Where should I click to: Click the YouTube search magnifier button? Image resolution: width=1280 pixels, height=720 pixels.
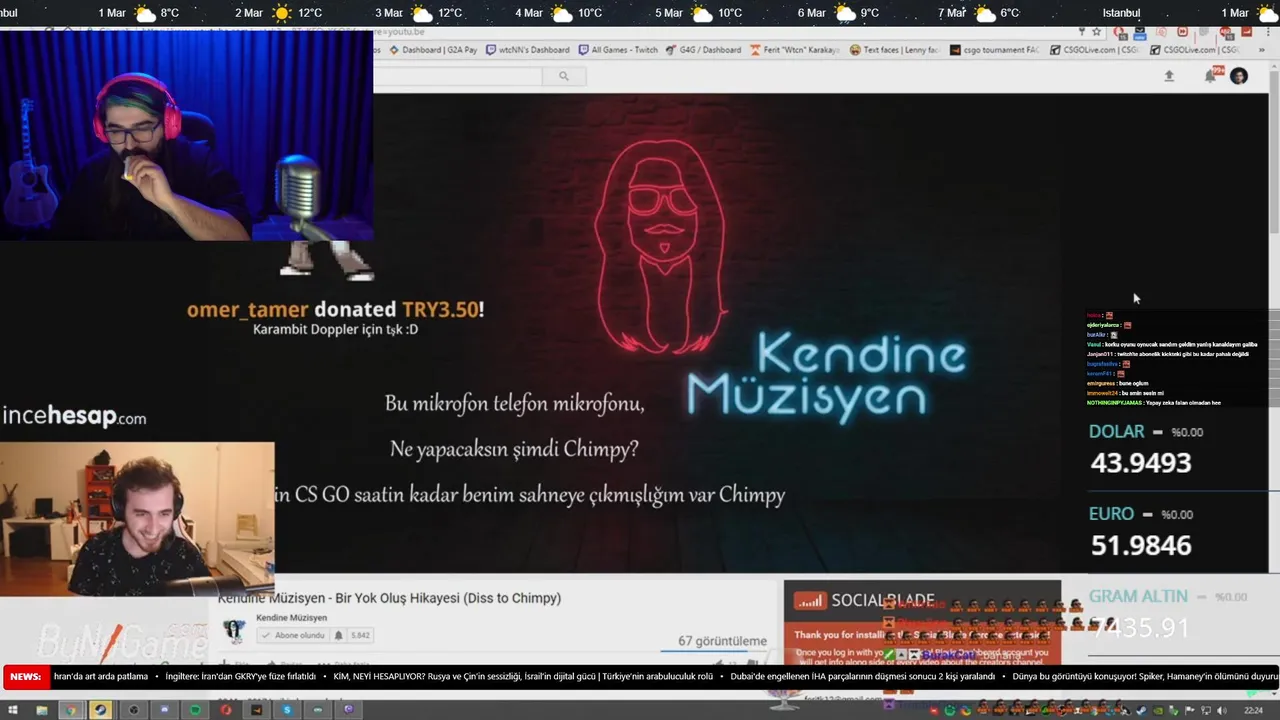(563, 76)
